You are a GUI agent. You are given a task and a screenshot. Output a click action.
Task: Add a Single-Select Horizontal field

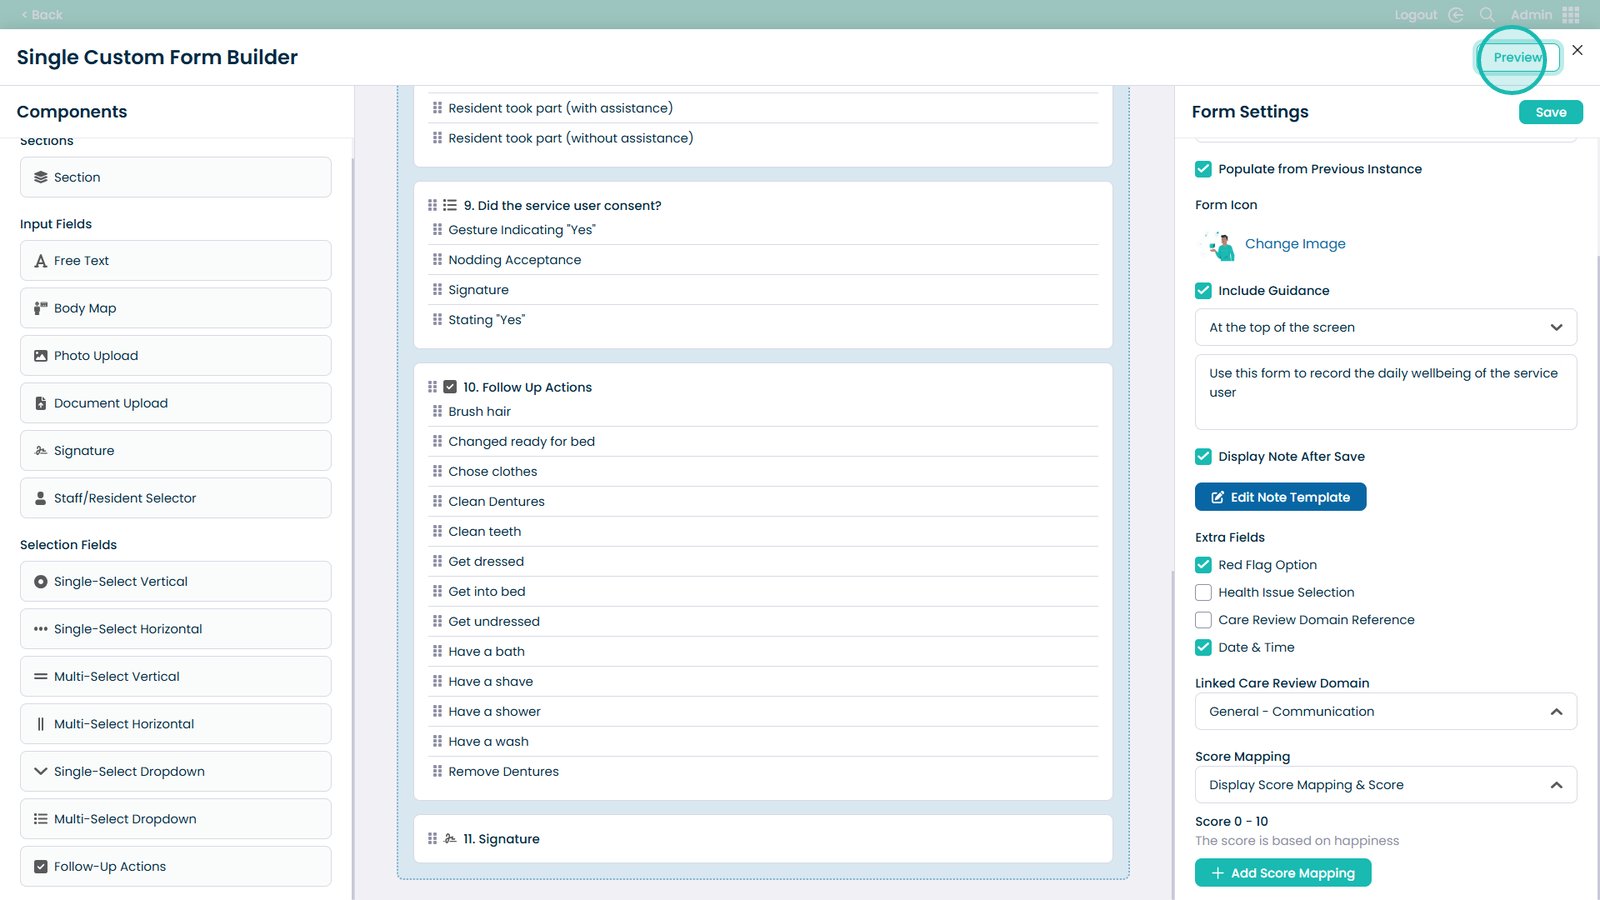pyautogui.click(x=176, y=629)
